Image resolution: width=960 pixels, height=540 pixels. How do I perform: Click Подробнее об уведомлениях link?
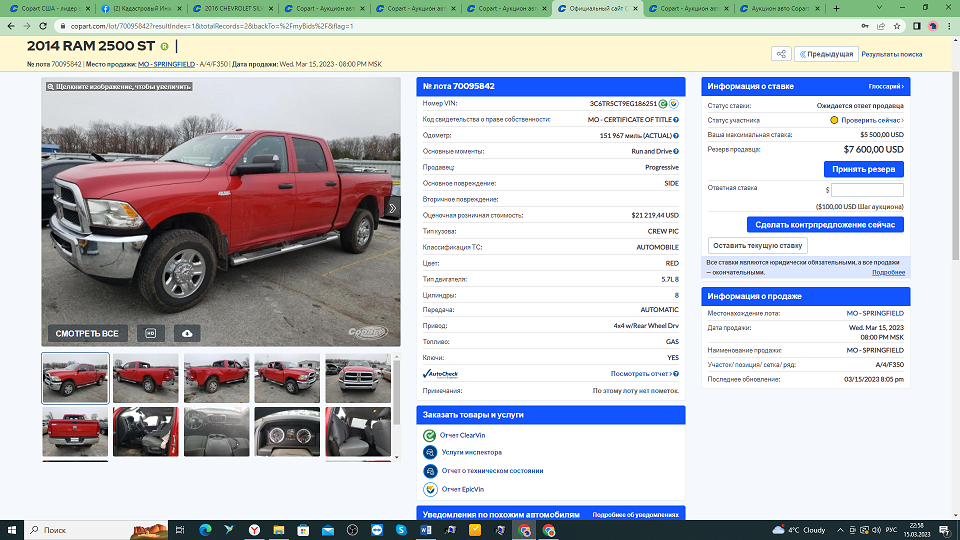pyautogui.click(x=636, y=515)
